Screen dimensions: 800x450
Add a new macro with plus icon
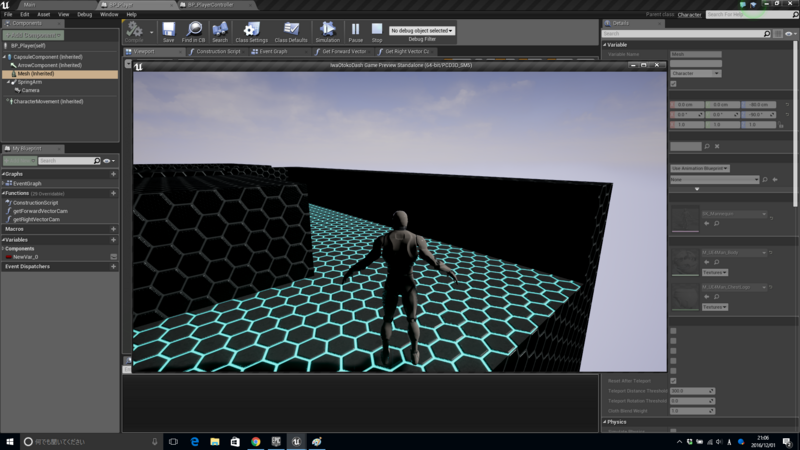(113, 229)
